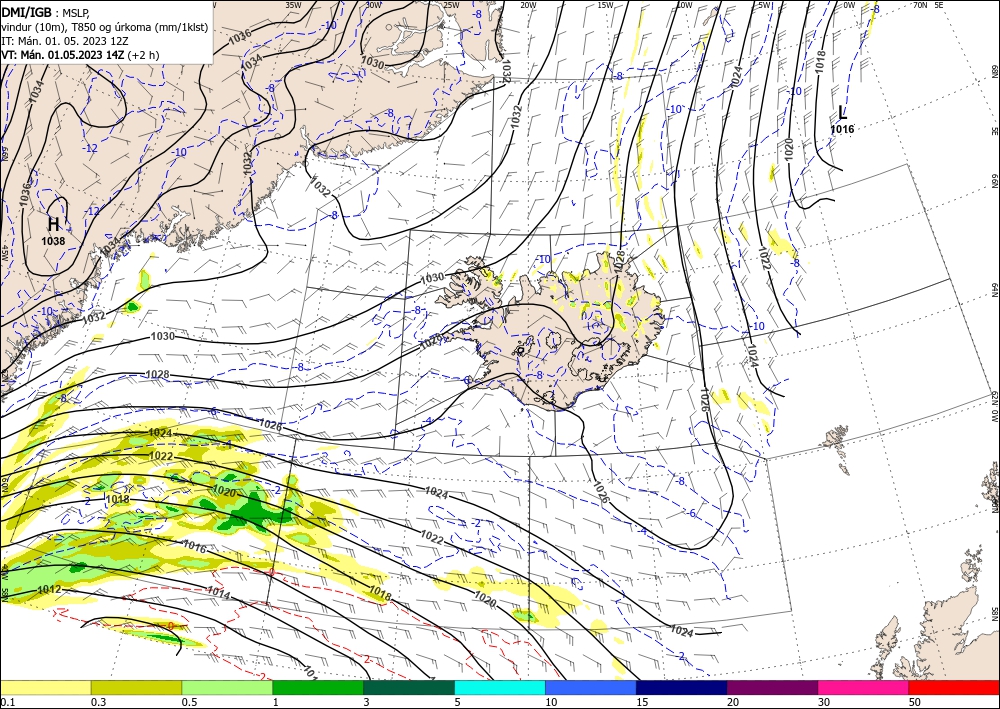
Task: Click the 'vindur (10m), T850 og úrkoma' line
Action: tap(104, 27)
